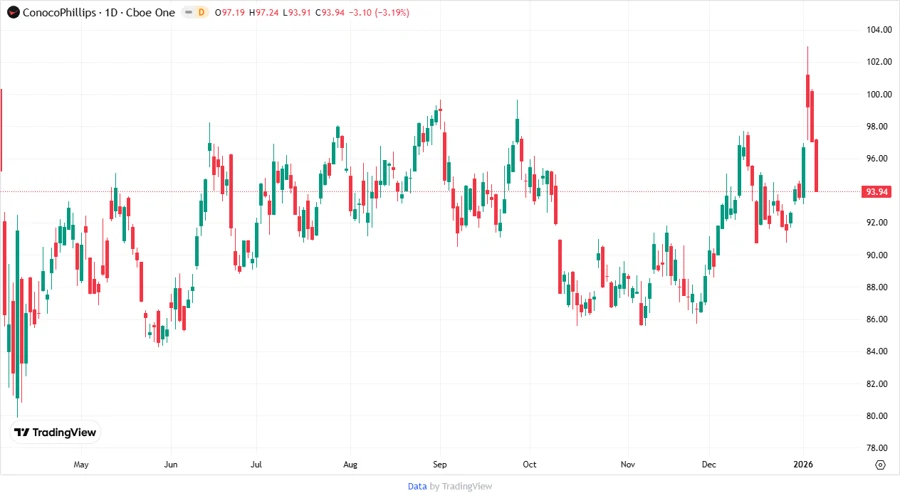The image size is (900, 498).
Task: Click the low value L93.91
Action: coord(297,13)
